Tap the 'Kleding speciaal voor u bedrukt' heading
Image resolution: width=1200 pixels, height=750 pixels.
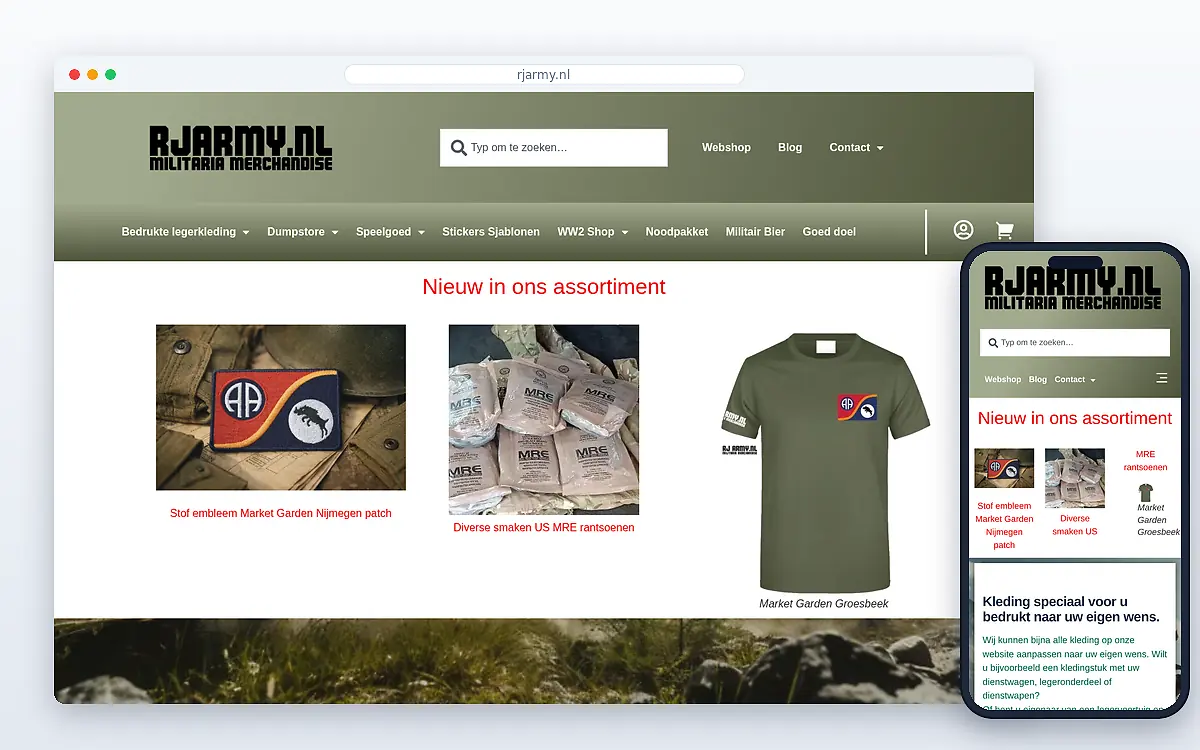(x=1071, y=609)
